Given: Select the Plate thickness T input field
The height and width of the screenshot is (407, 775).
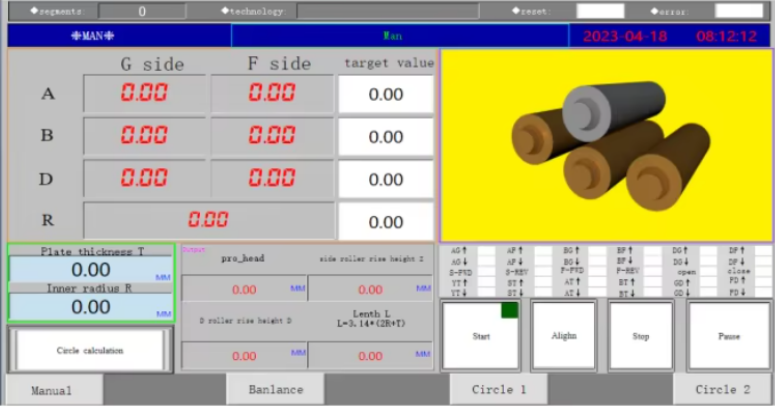Looking at the screenshot, I should 90,270.
